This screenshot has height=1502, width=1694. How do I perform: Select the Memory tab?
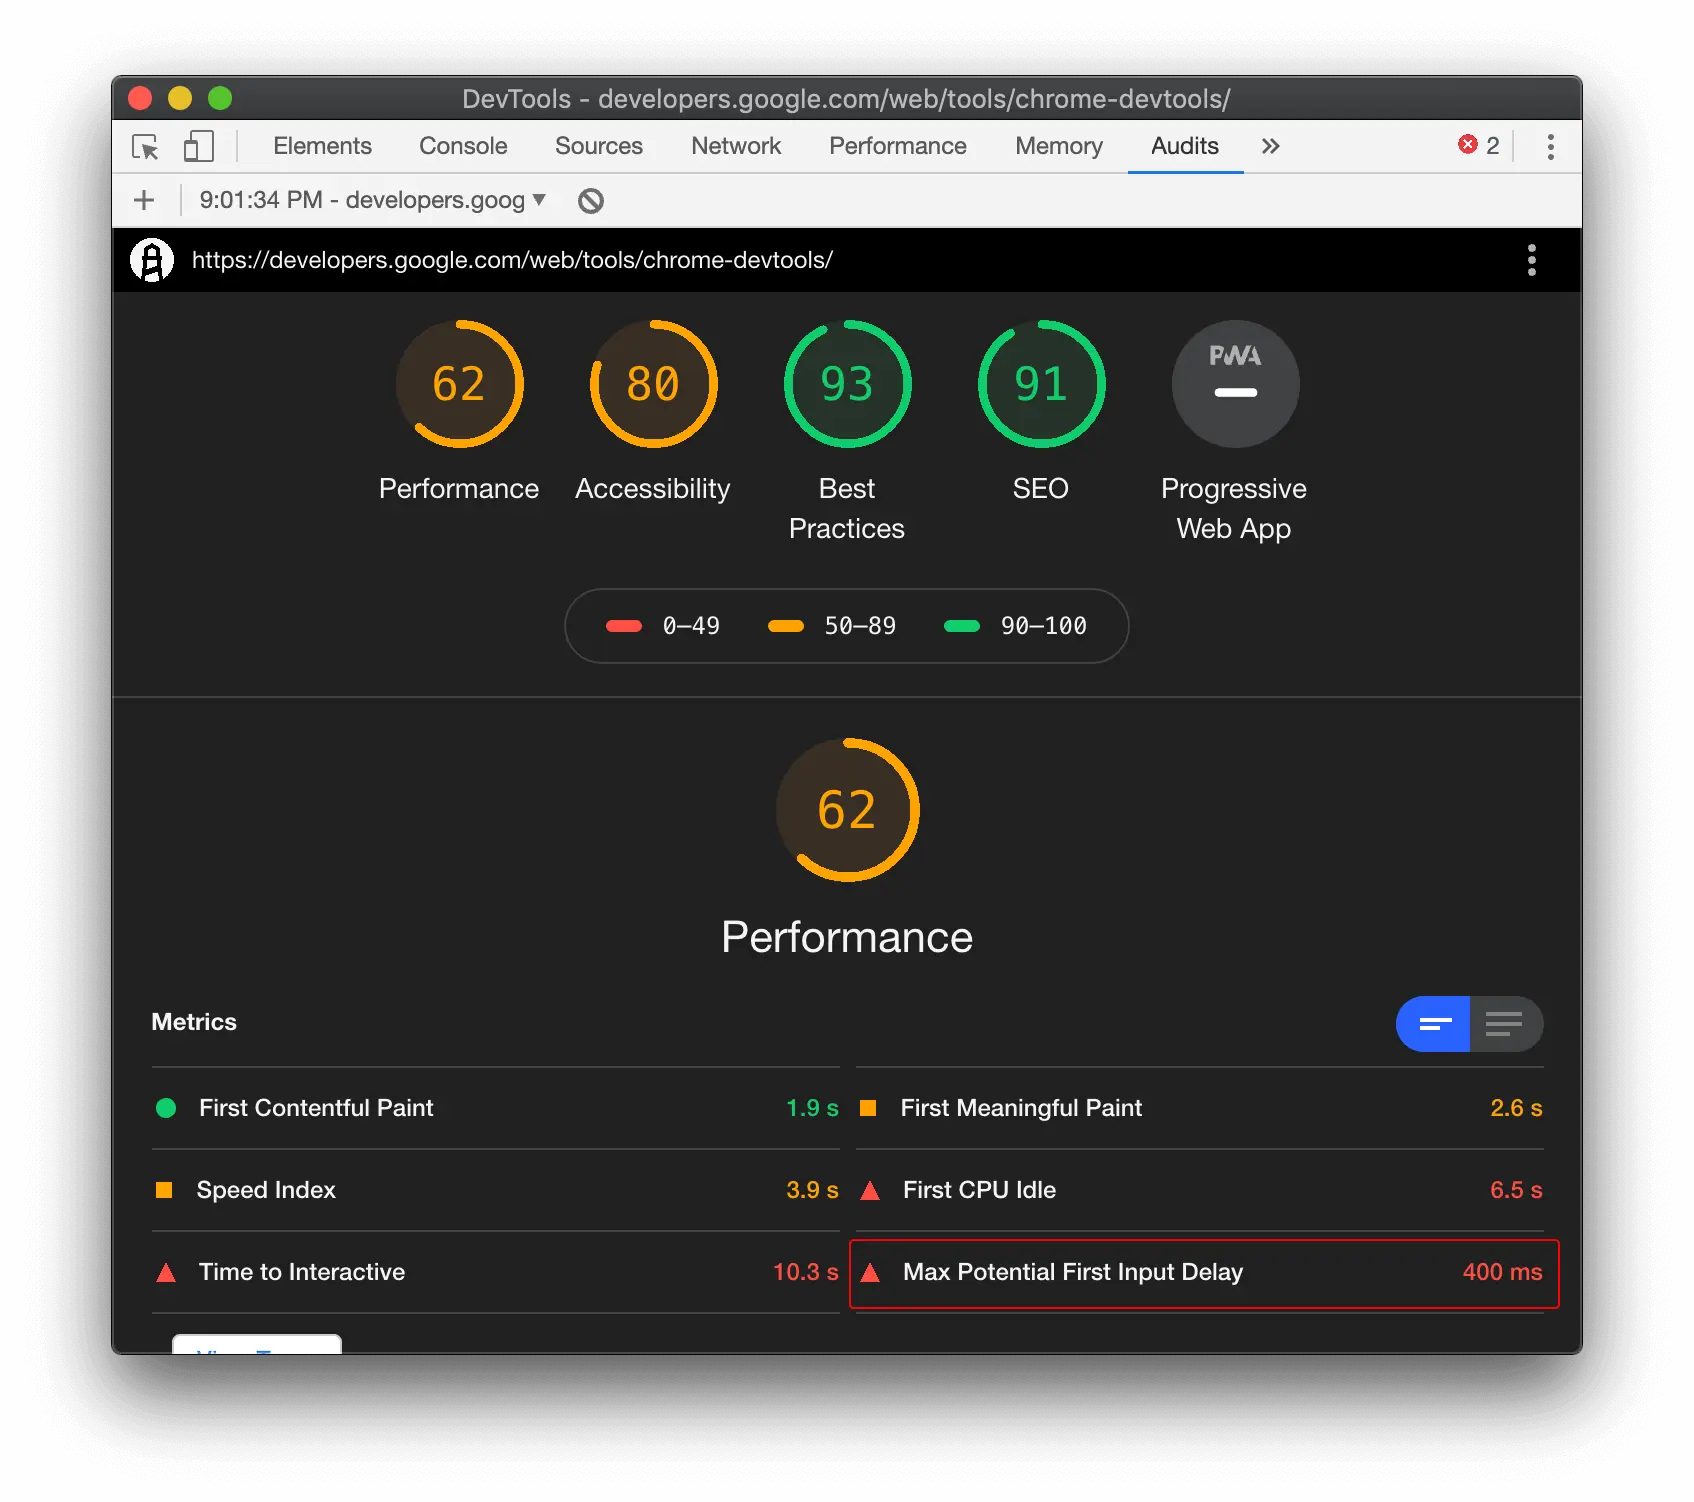[x=1059, y=146]
